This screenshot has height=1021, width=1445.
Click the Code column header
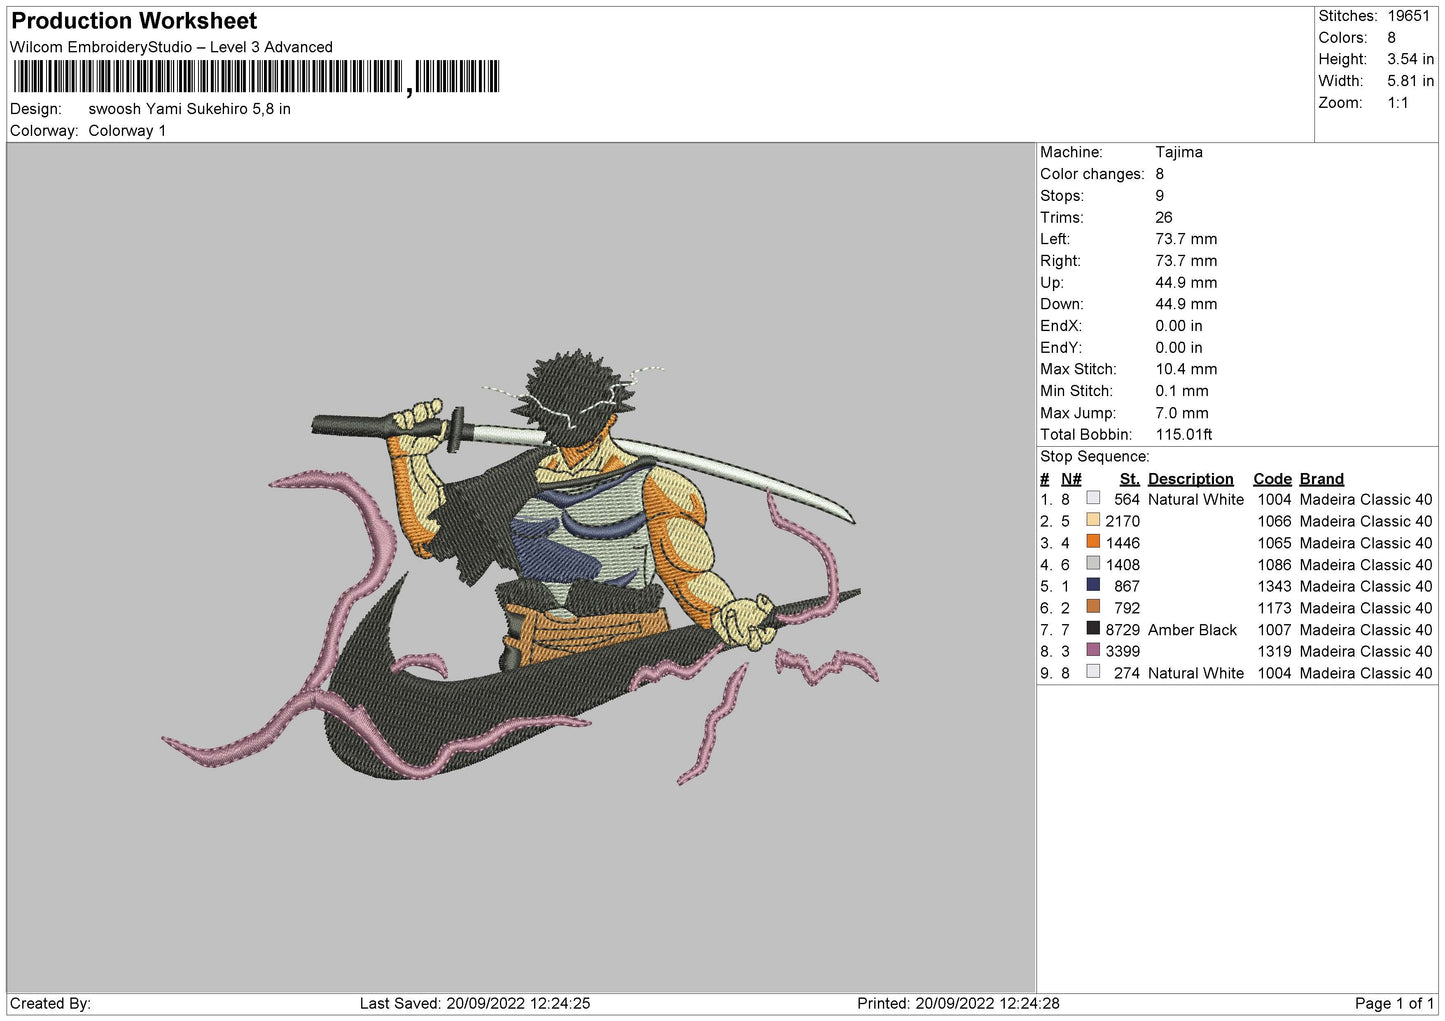[1272, 479]
